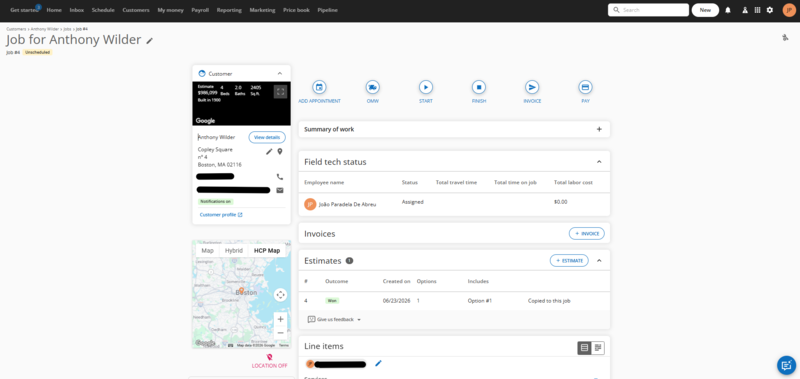Click the Option #1 estimate entry

480,301
